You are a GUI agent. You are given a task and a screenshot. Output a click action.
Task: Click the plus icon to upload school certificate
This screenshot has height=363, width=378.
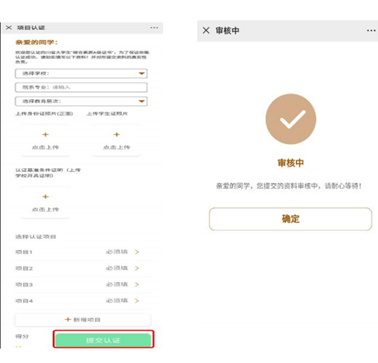click(45, 196)
